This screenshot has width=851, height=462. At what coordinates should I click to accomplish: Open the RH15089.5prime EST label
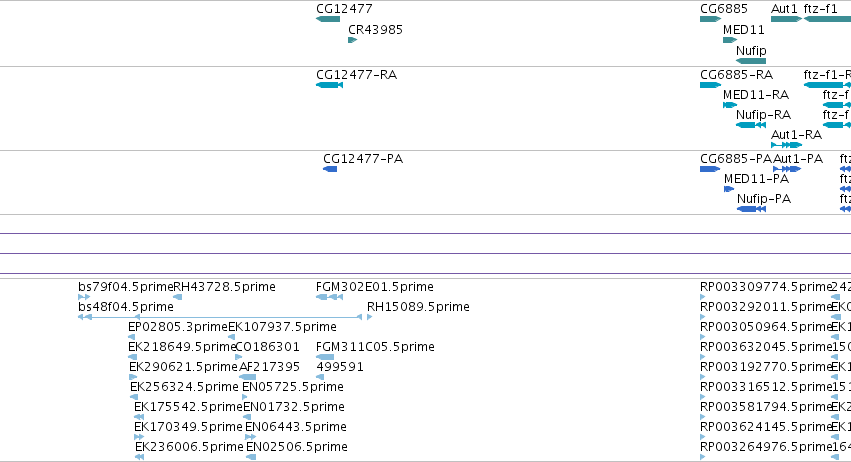418,307
